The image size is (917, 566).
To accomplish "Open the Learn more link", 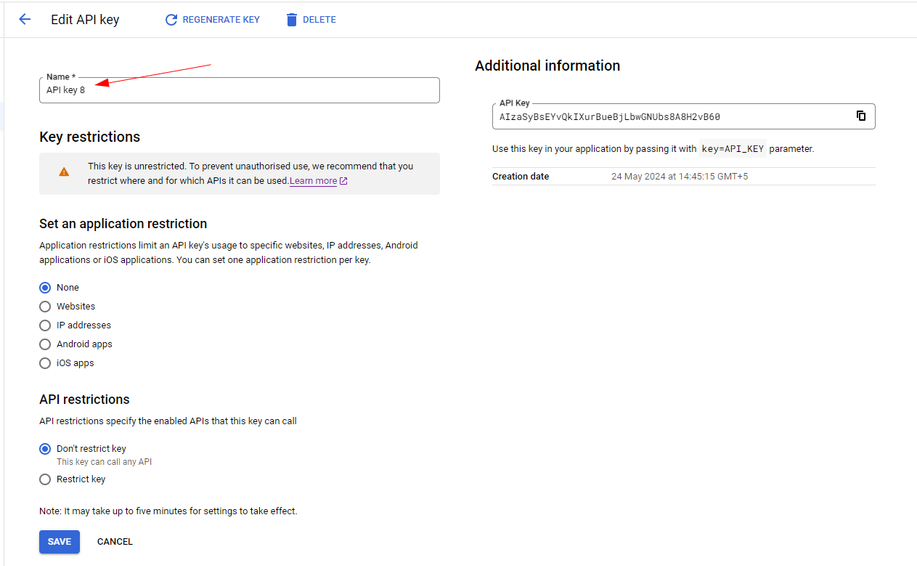I will 313,181.
